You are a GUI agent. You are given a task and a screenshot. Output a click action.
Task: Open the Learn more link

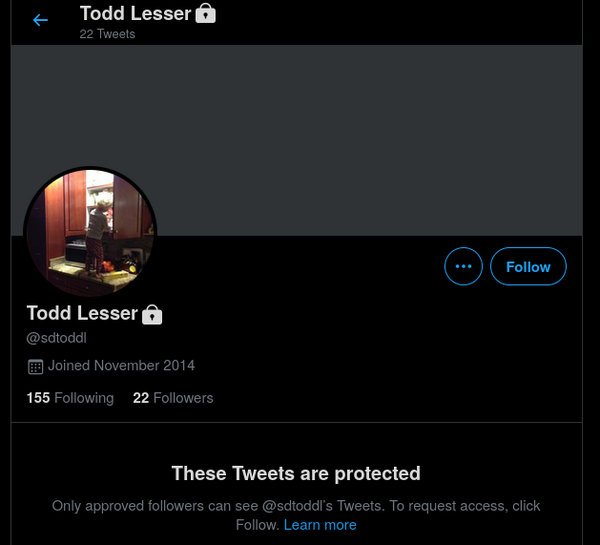pyautogui.click(x=320, y=525)
